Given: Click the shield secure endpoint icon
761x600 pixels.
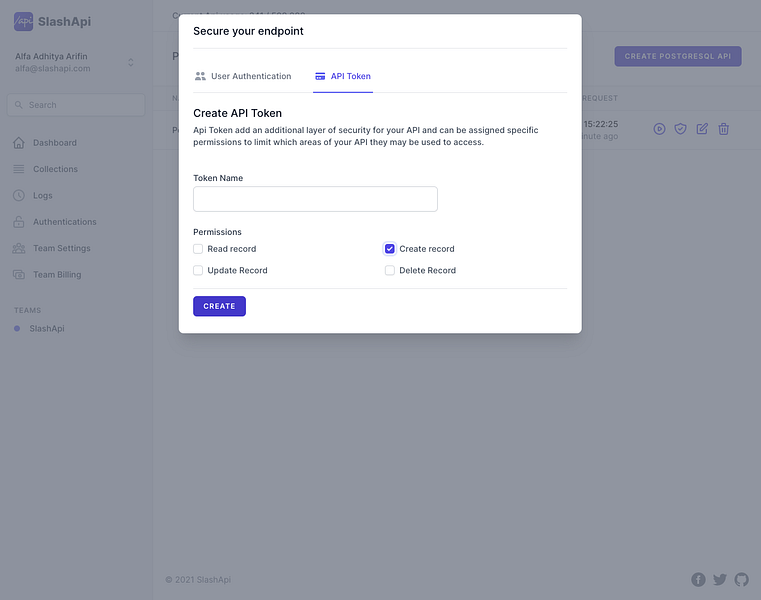Looking at the screenshot, I should pos(680,129).
